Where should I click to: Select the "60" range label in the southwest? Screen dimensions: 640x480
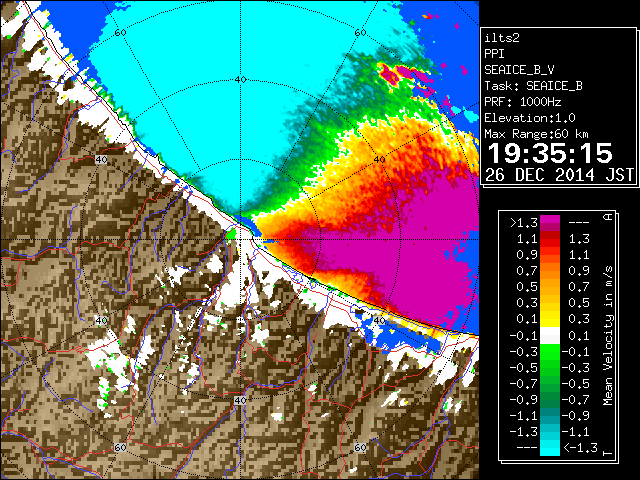click(120, 447)
